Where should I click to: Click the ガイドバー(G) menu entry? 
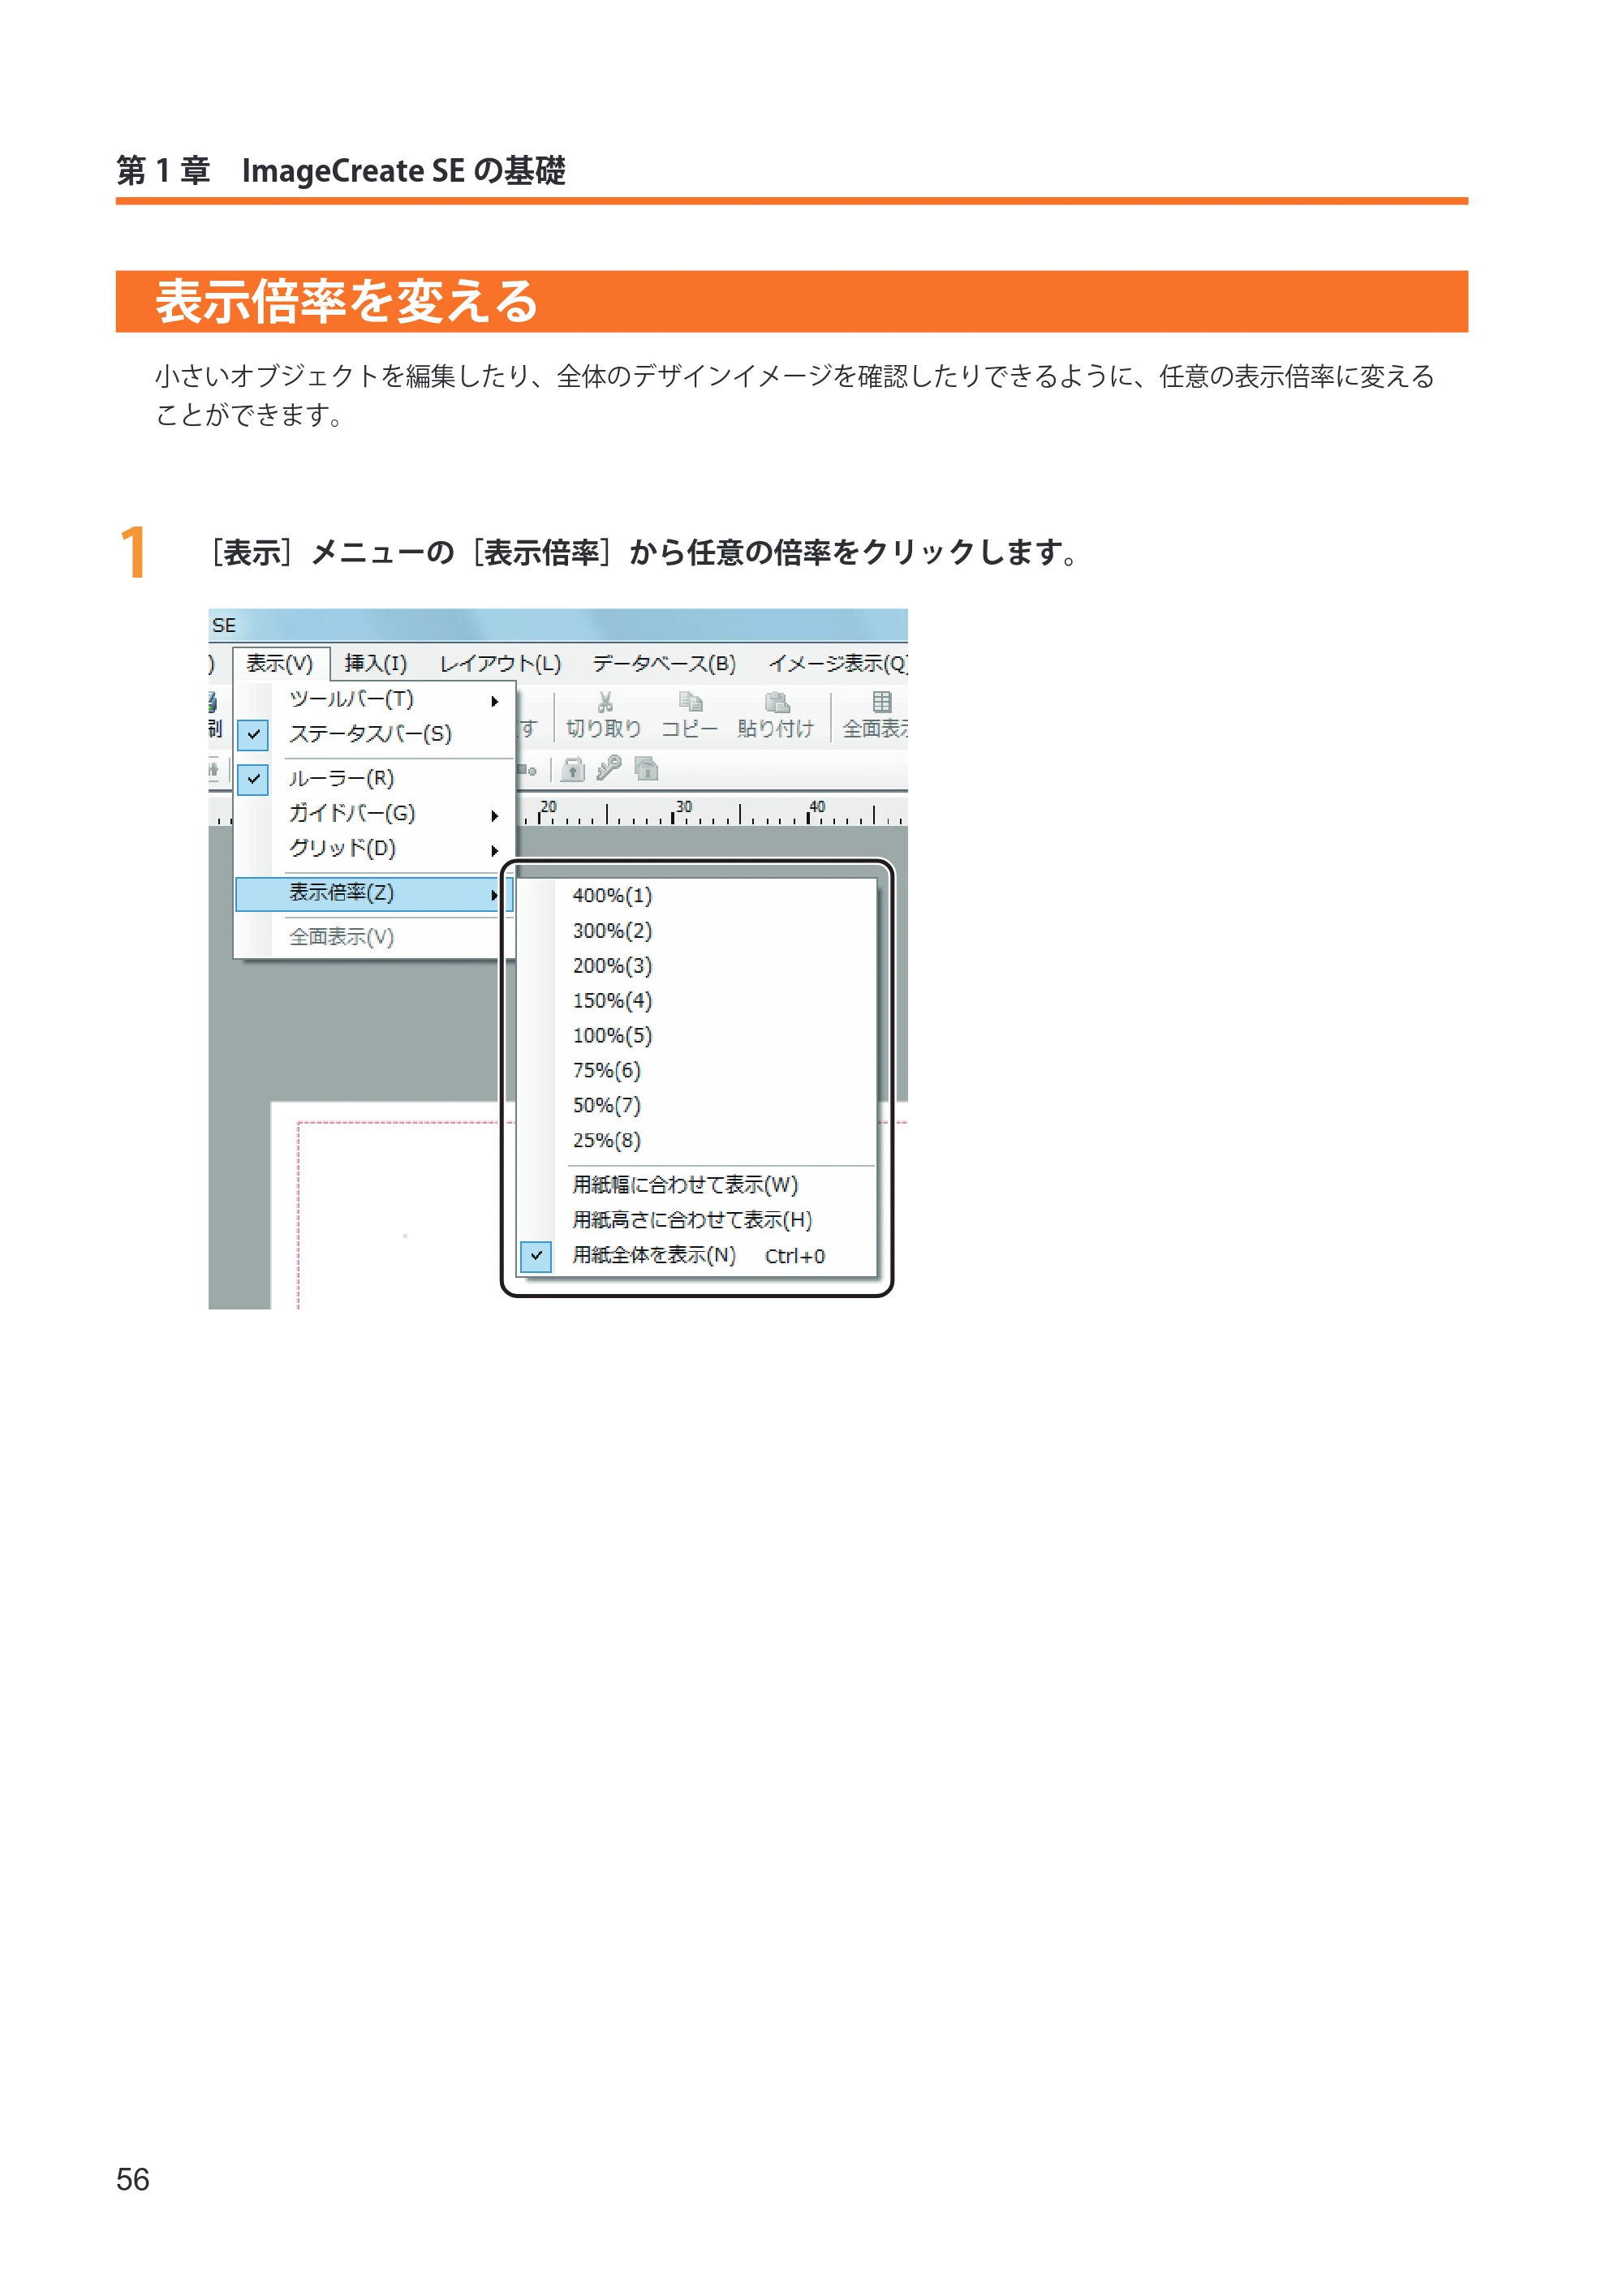(x=374, y=814)
